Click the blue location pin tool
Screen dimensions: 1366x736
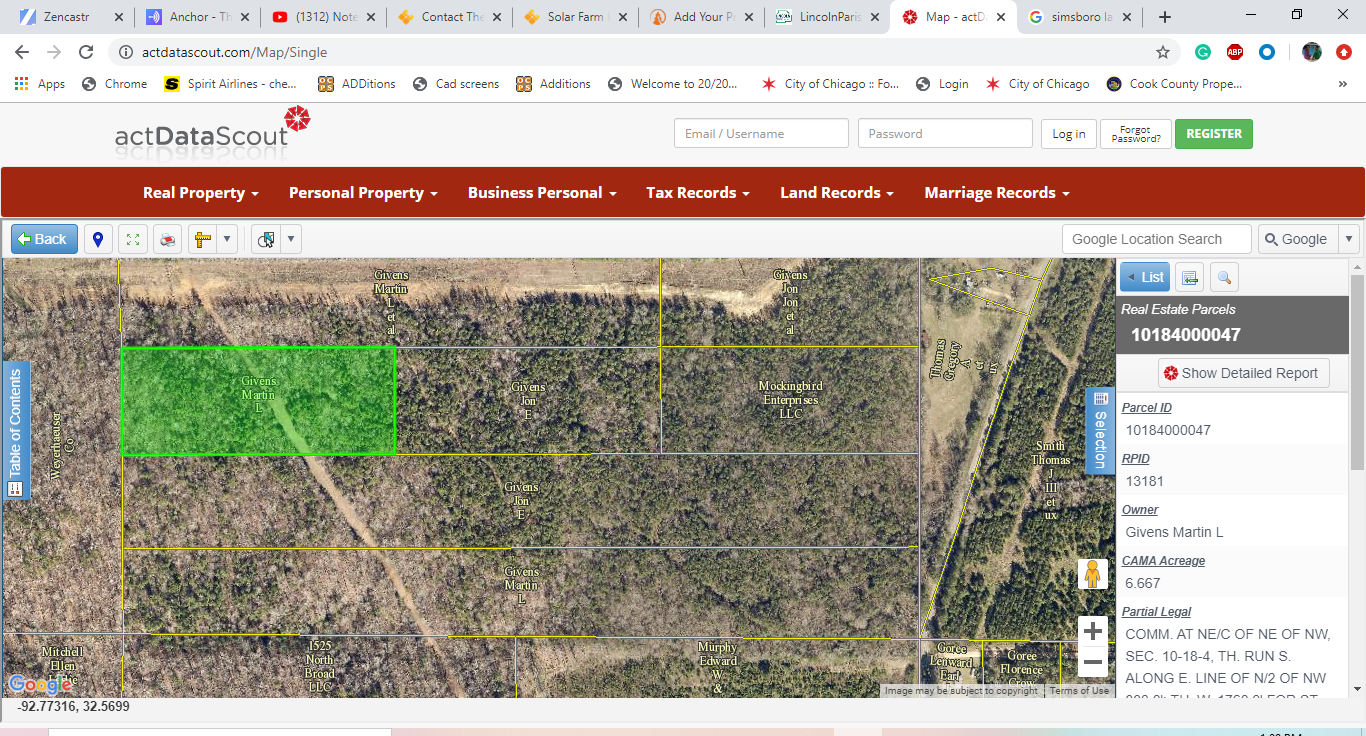[x=98, y=239]
